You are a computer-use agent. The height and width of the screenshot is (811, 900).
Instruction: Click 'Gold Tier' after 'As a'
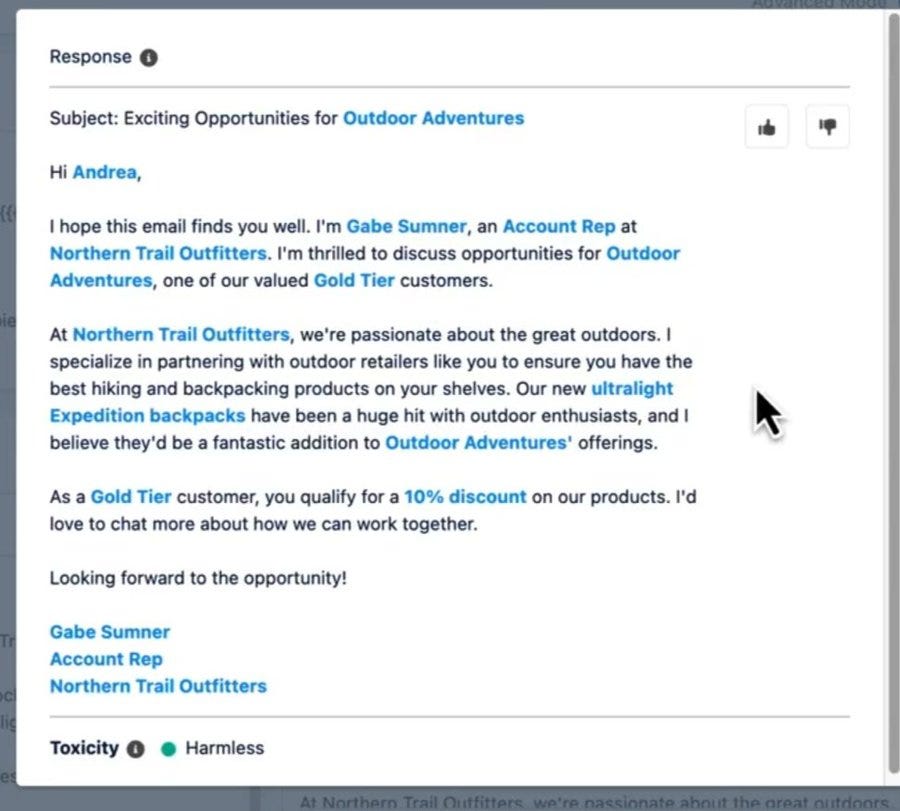pyautogui.click(x=131, y=496)
